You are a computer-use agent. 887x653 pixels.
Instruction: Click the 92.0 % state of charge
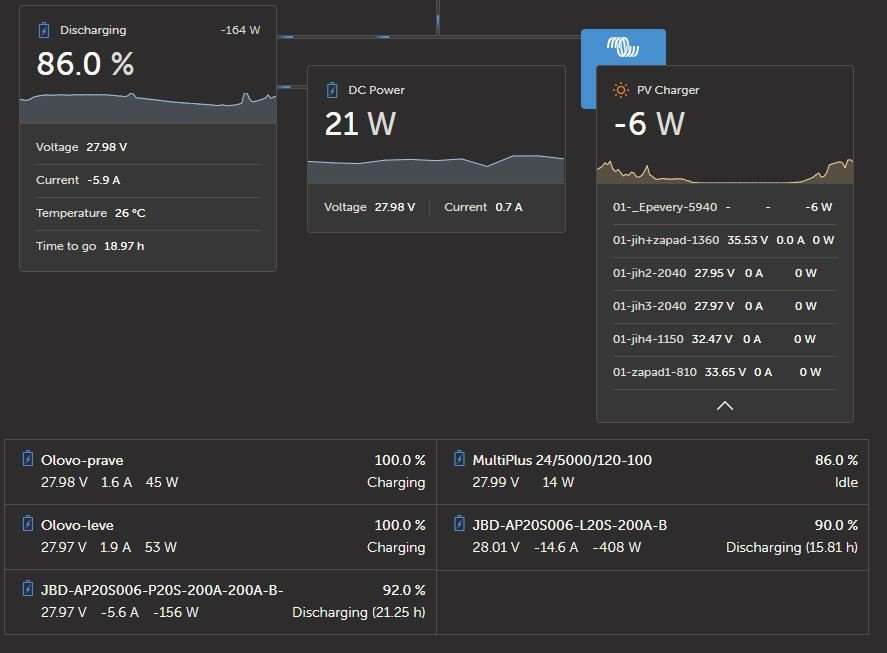tap(404, 590)
